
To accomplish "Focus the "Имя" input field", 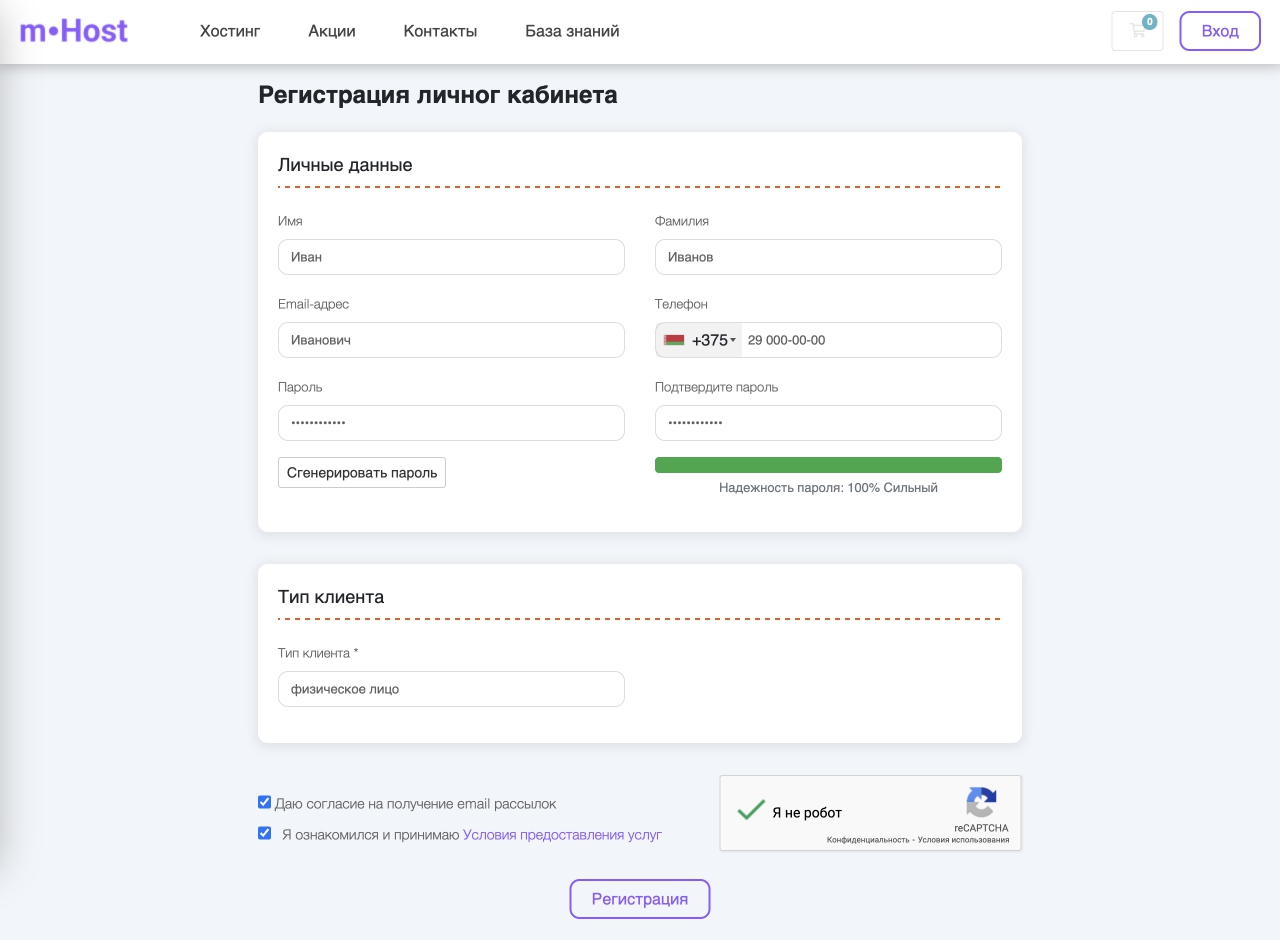I will (451, 257).
